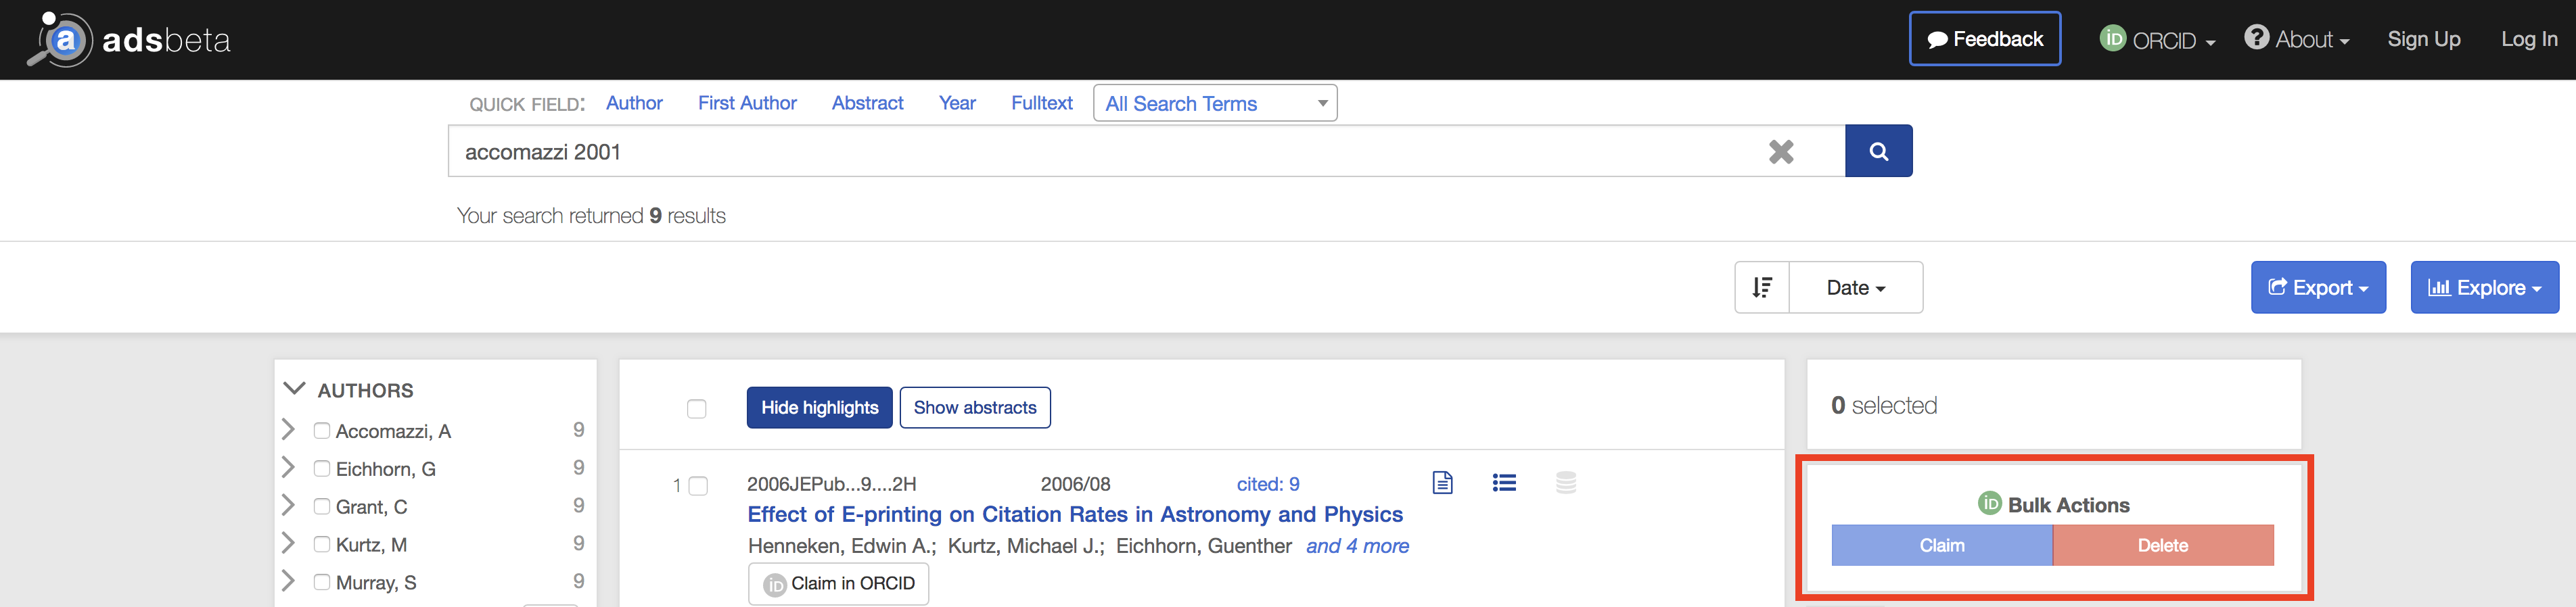Screen dimensions: 2576x607
Task: Click the ads beta logo
Action: coord(127,39)
